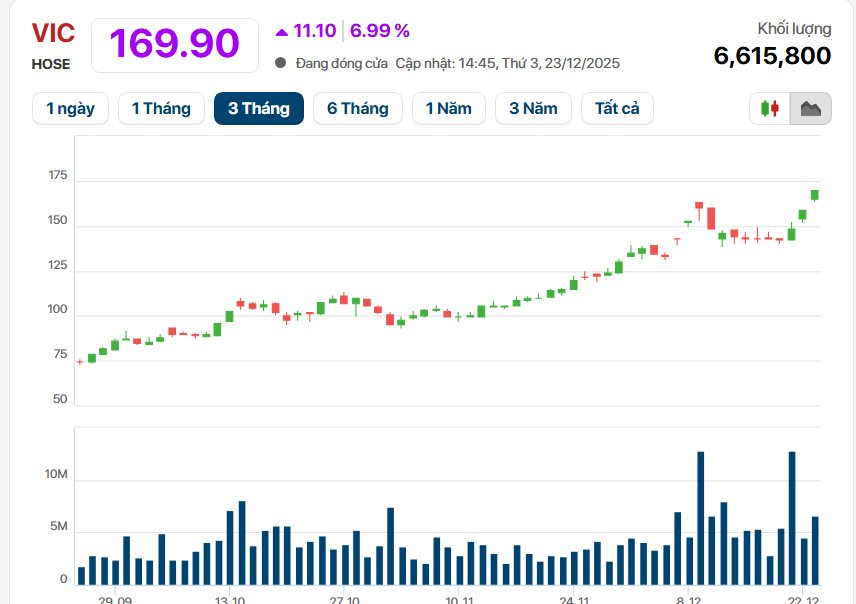Click the tall red candle near 8.12
This screenshot has width=856, height=604.
tap(711, 218)
